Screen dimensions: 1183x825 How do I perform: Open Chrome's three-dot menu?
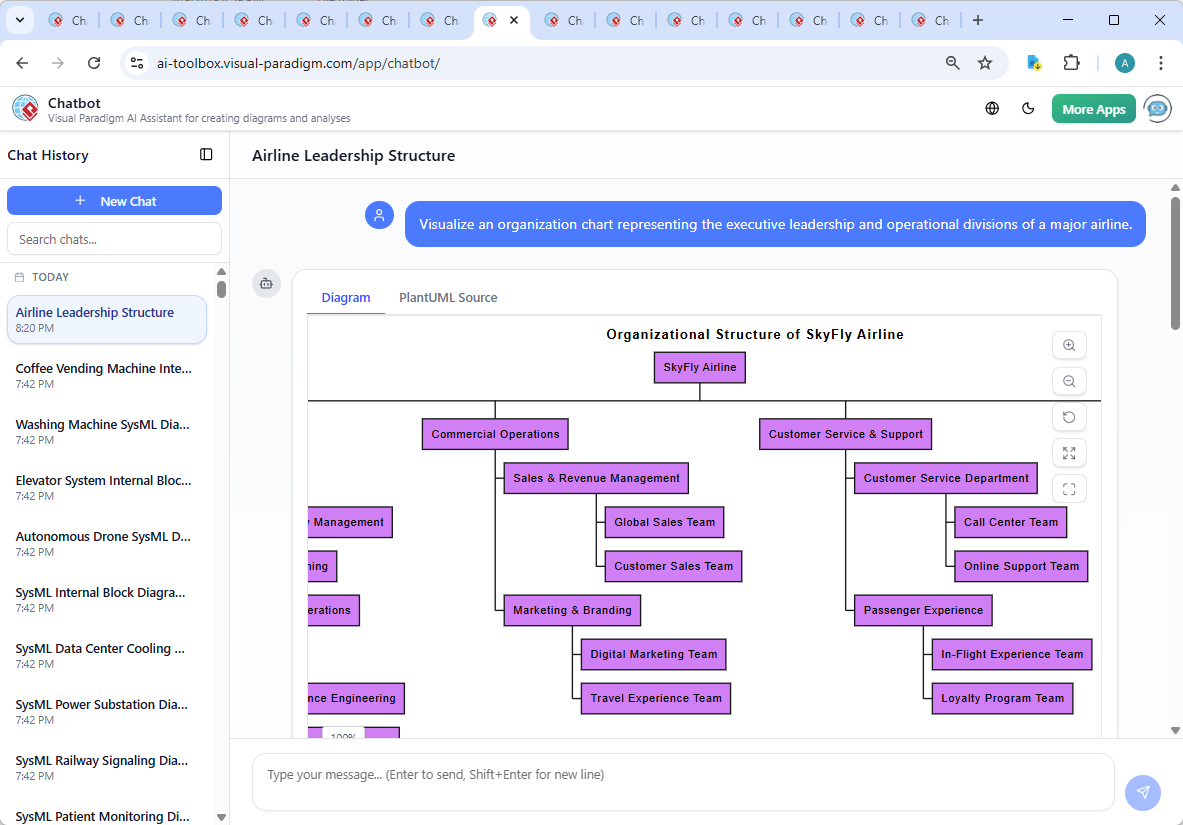tap(1160, 62)
